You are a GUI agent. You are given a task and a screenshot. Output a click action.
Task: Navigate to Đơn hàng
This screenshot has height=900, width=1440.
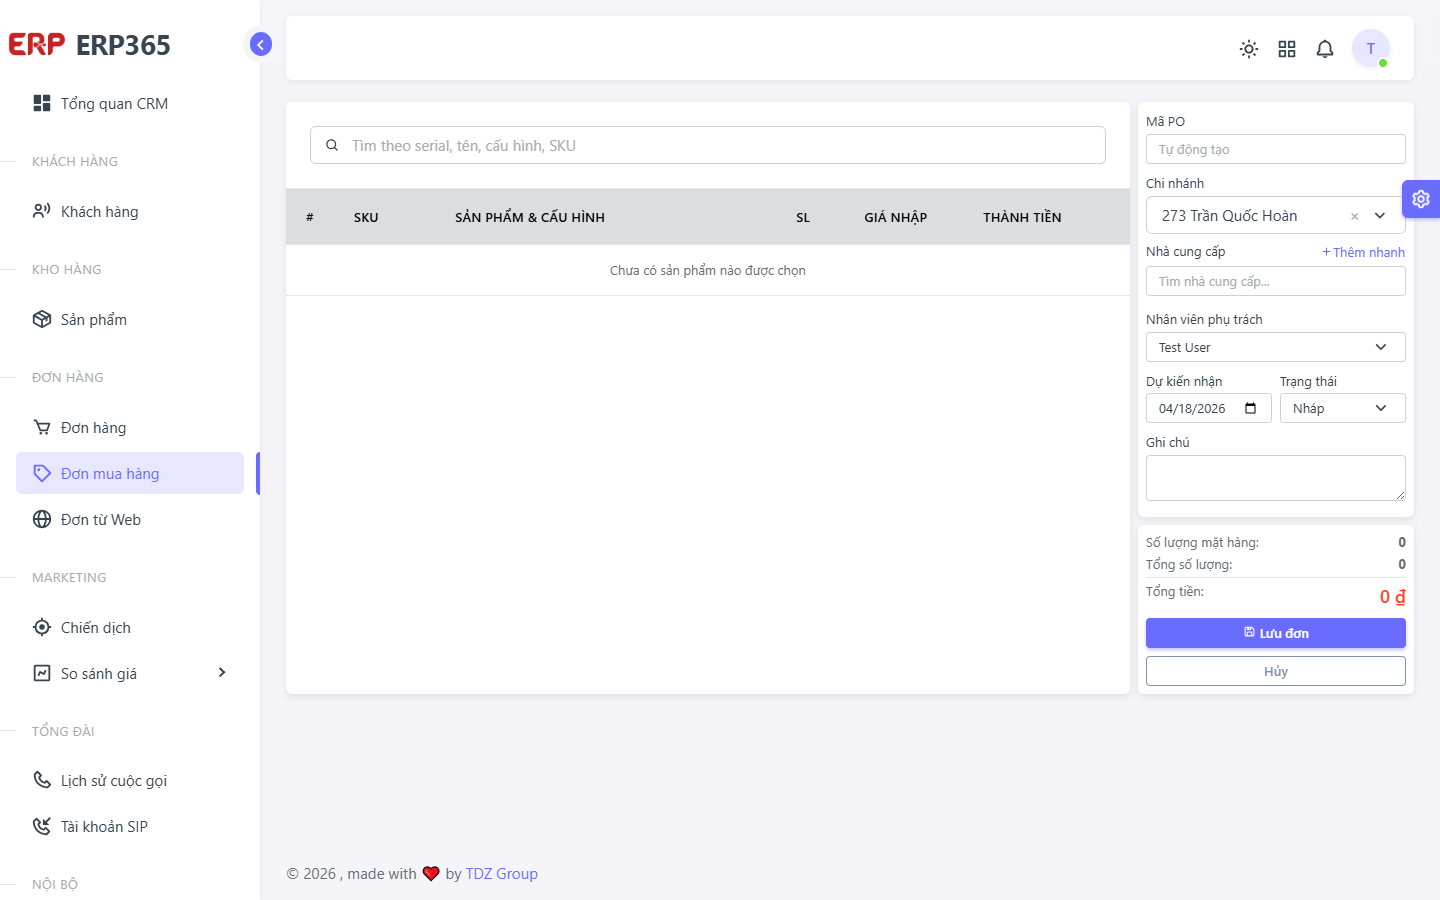(130, 428)
